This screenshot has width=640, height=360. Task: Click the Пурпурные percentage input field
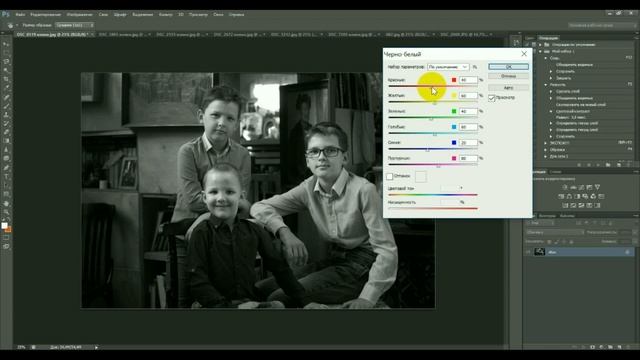coord(468,158)
